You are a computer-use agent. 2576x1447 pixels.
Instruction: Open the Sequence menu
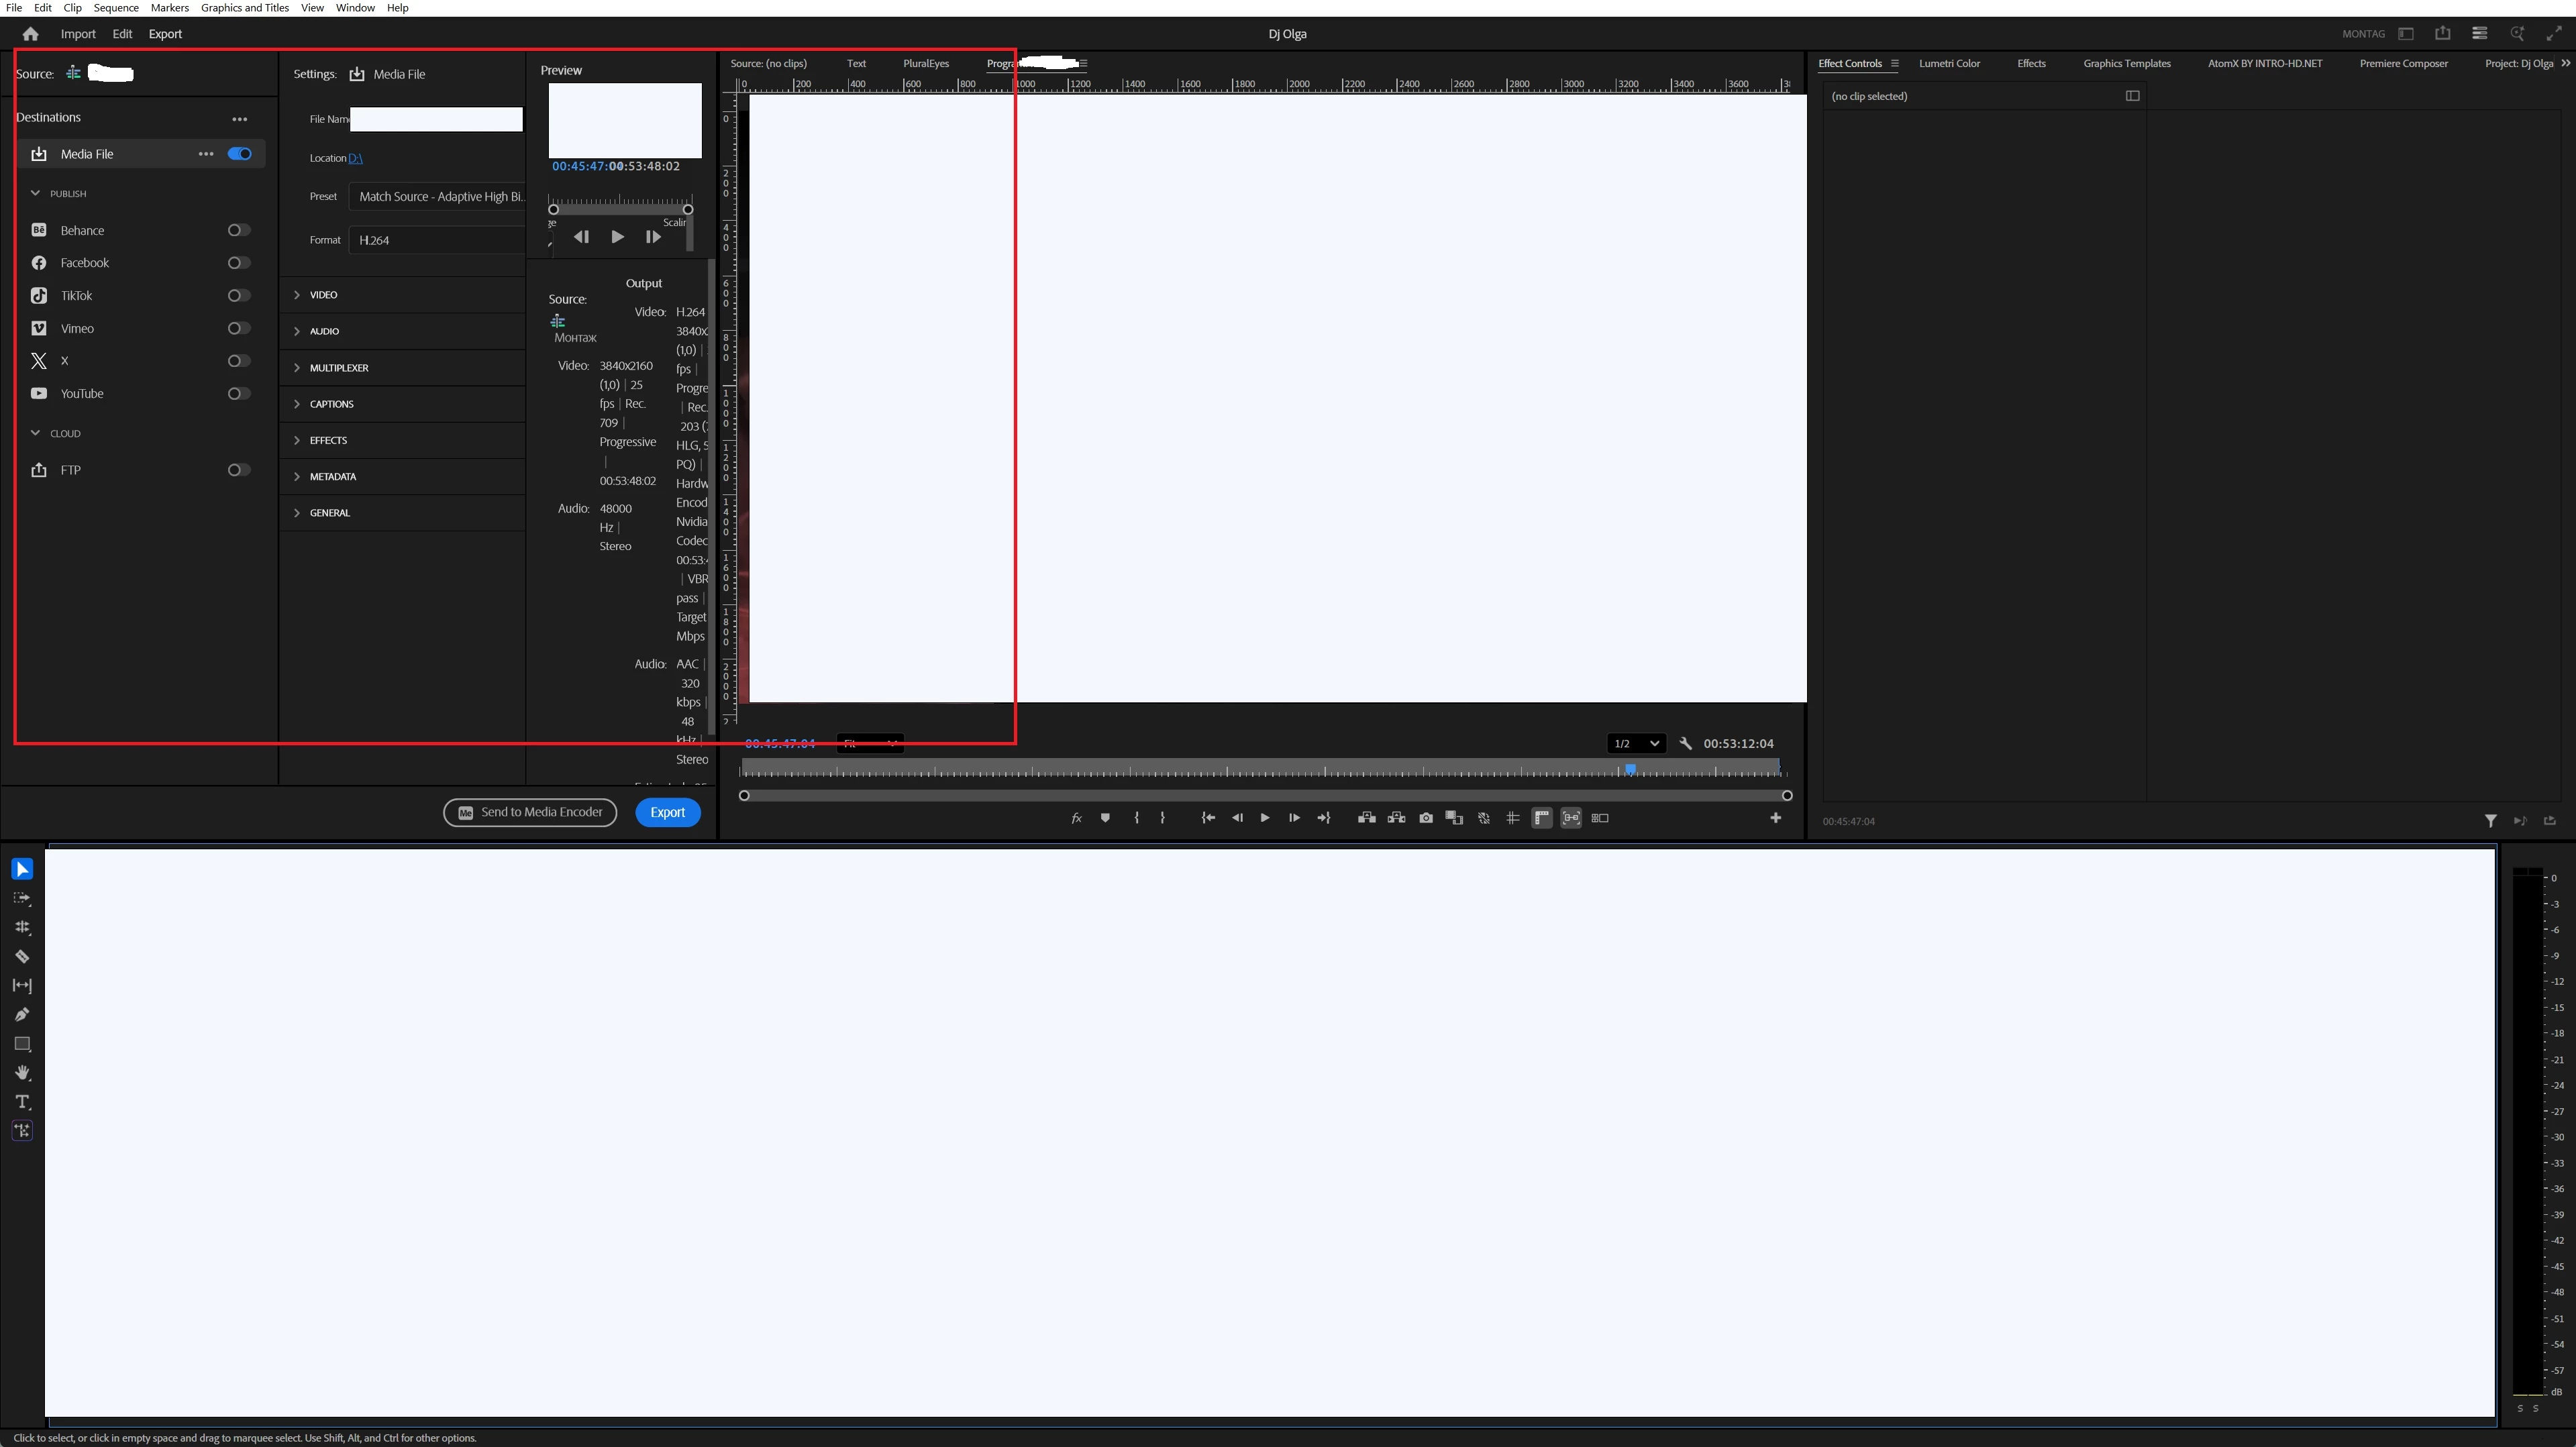click(x=116, y=8)
